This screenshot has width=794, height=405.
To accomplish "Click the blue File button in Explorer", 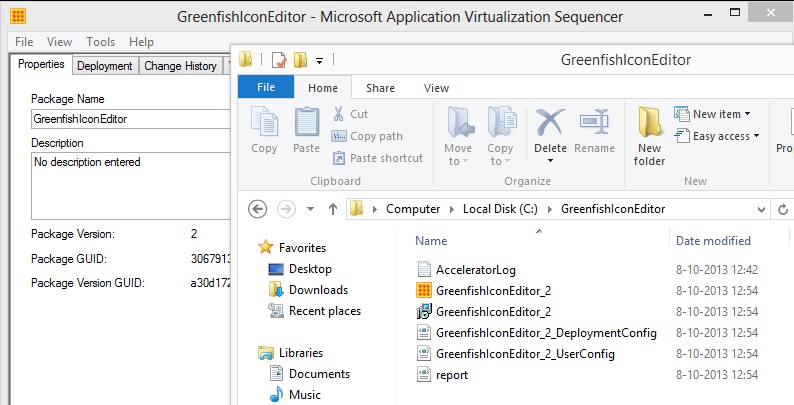I will click(x=266, y=88).
